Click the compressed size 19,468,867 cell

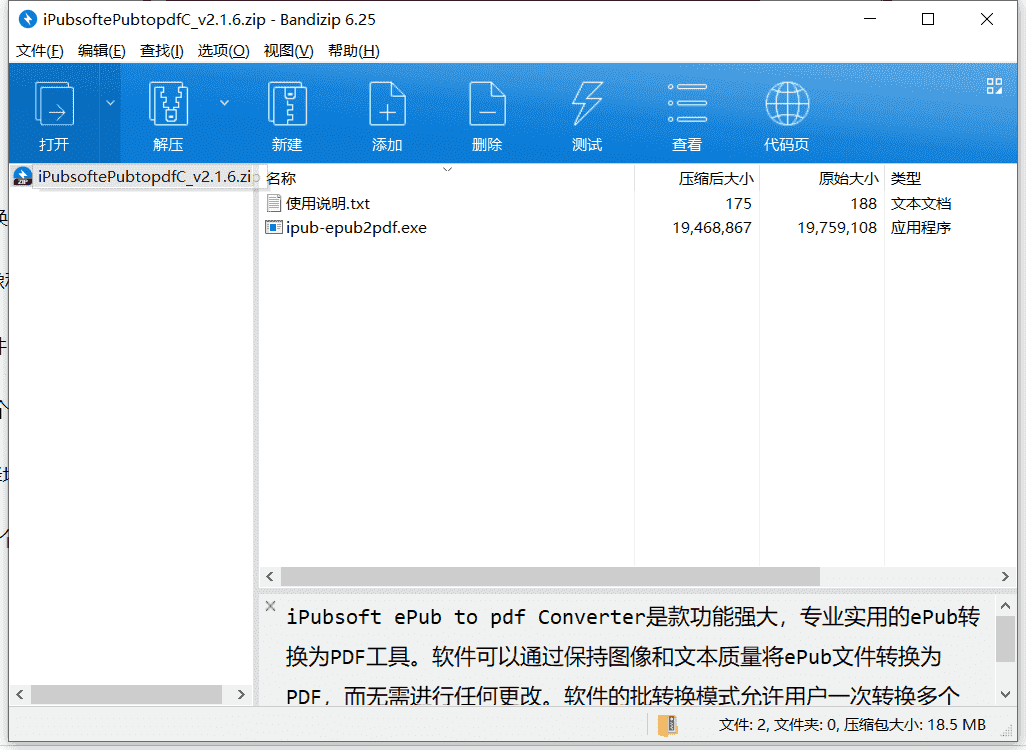click(712, 228)
